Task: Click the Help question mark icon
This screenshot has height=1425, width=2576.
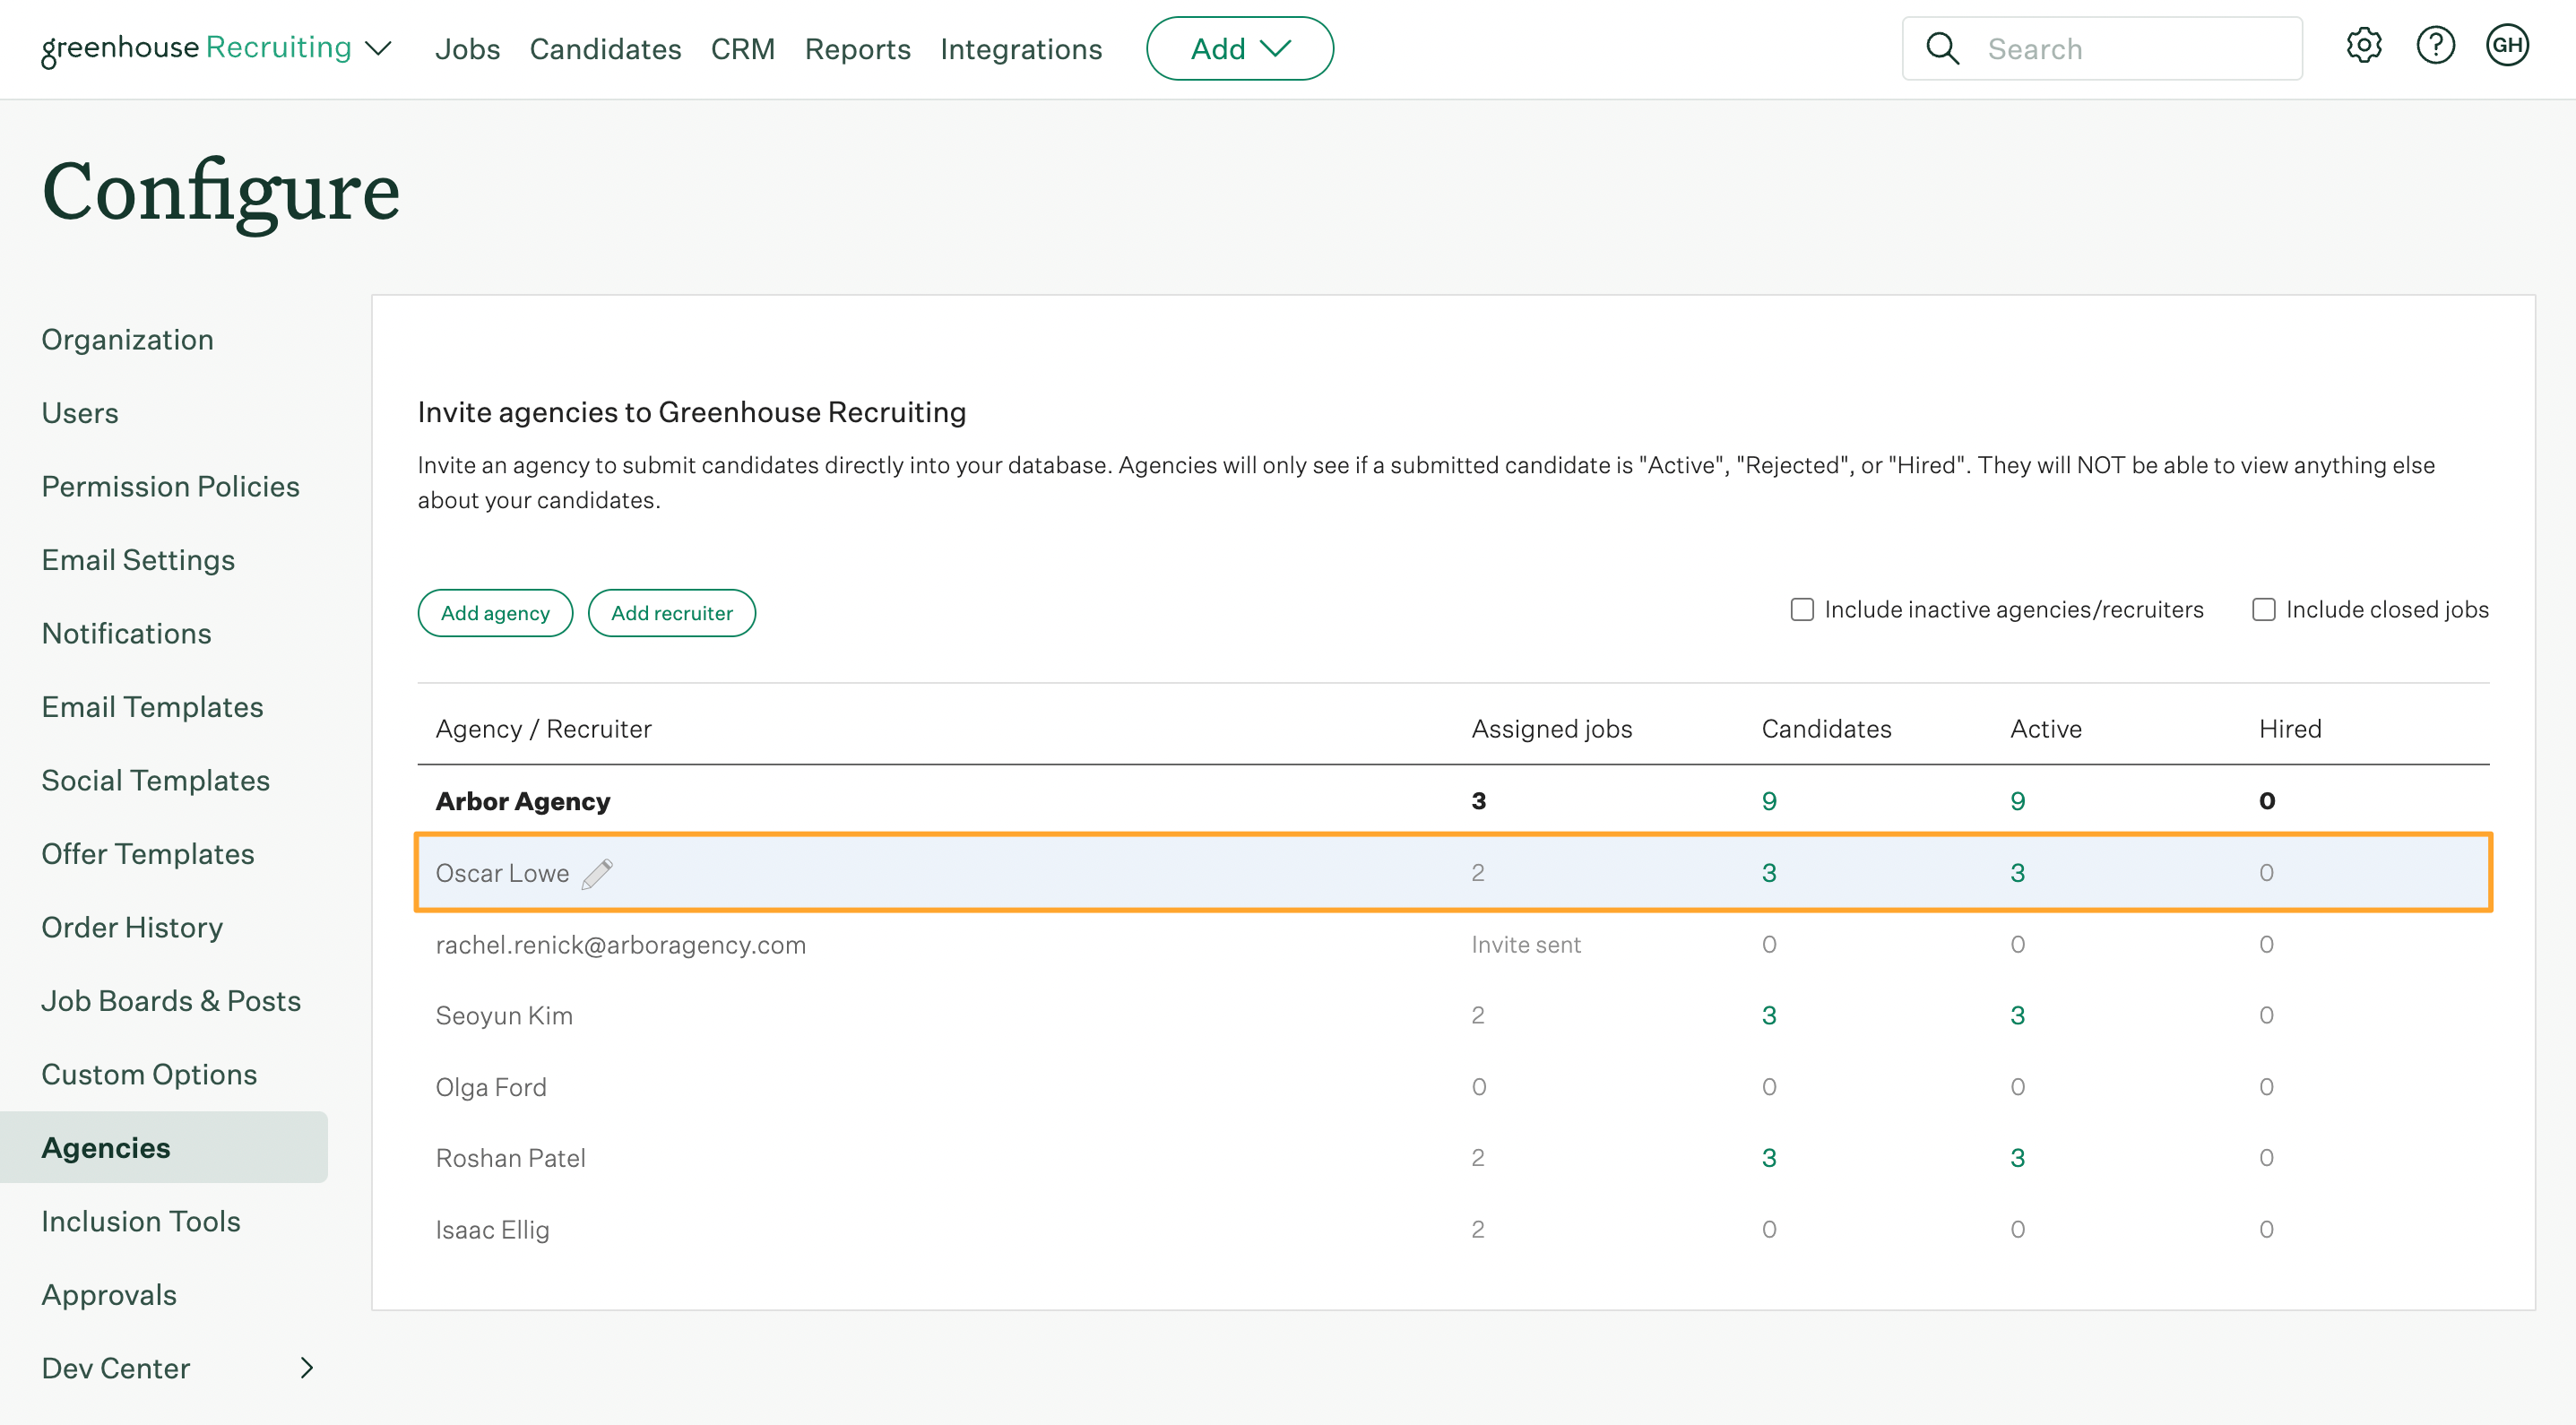Action: click(2437, 47)
